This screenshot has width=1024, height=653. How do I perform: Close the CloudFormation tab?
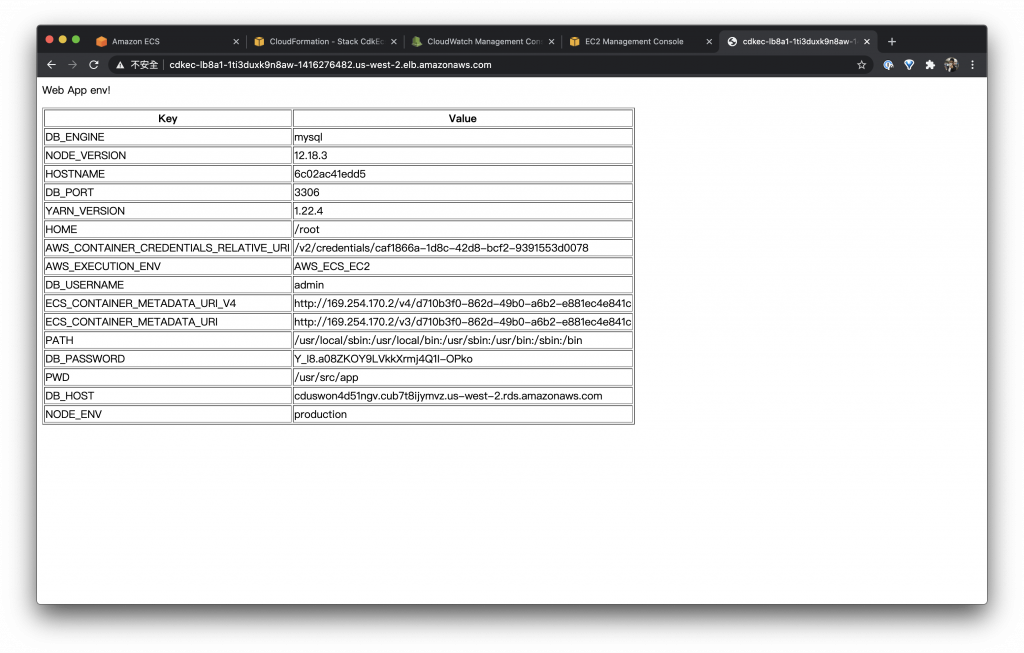394,41
